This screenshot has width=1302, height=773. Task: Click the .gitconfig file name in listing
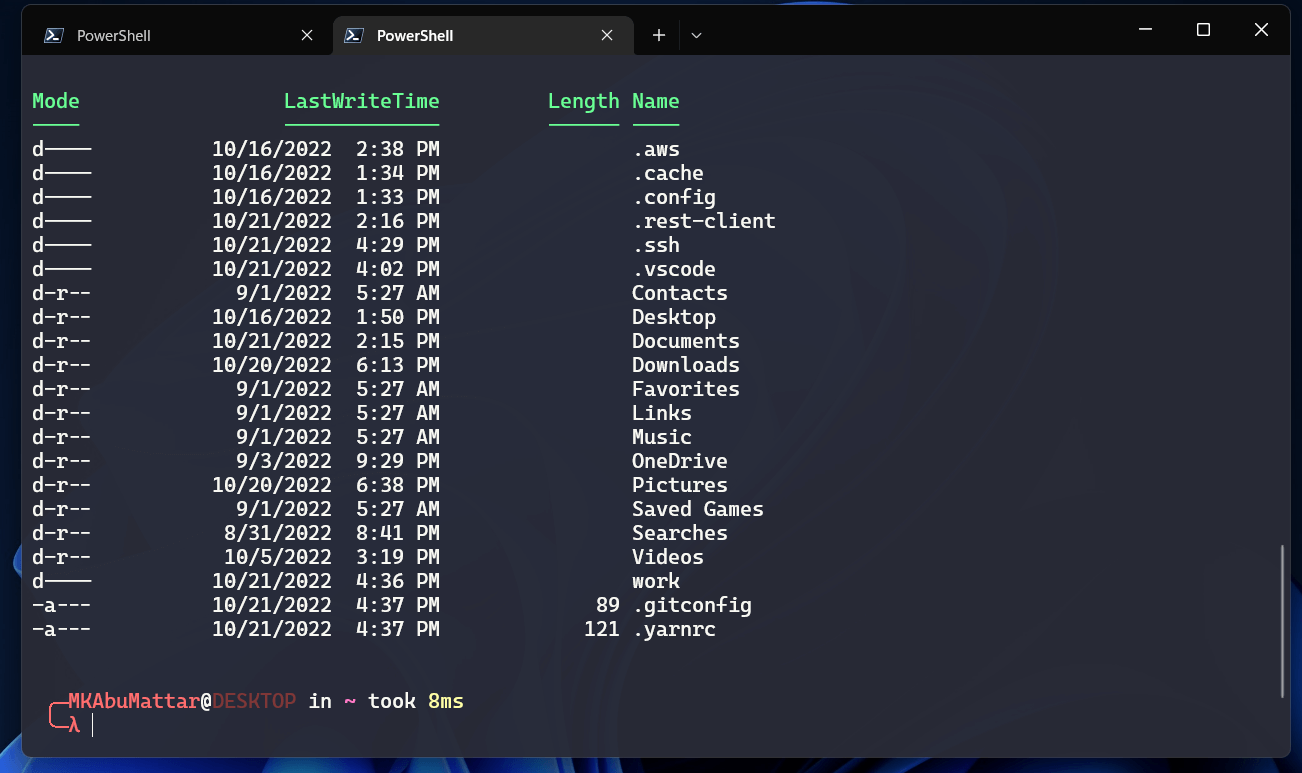click(x=692, y=605)
